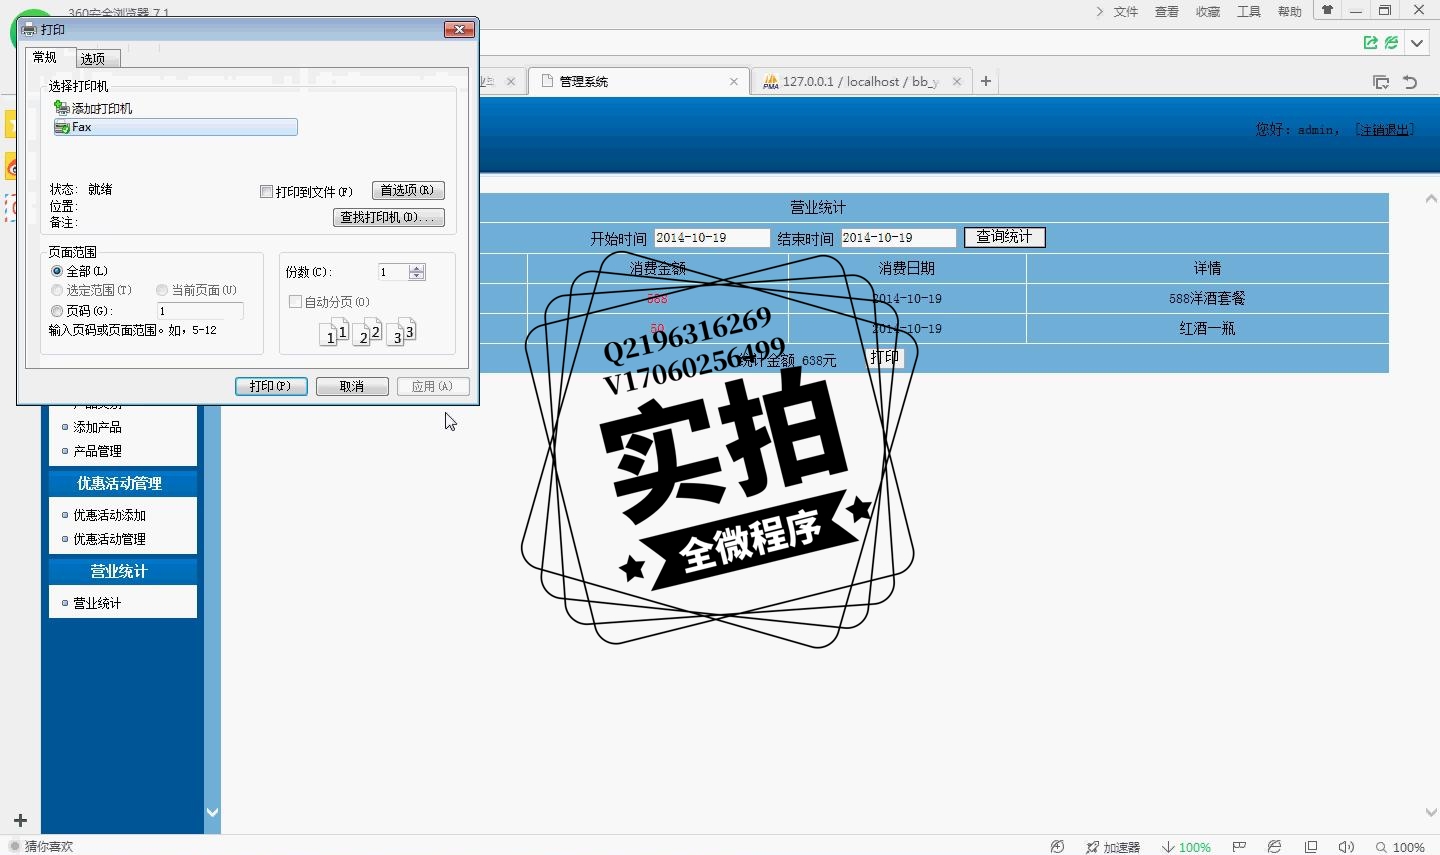The height and width of the screenshot is (855, 1440).
Task: Click the 打印 button on statistics page
Action: click(x=885, y=357)
